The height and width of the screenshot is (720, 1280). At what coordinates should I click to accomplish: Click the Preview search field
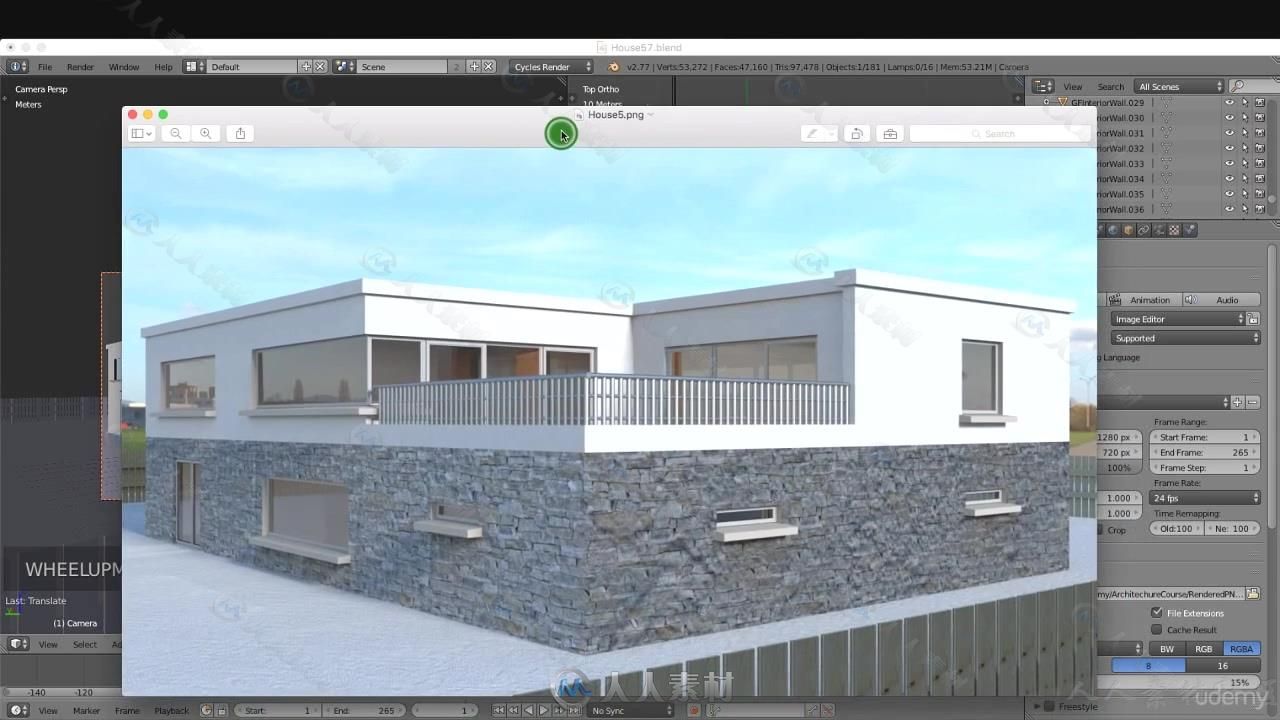click(998, 133)
